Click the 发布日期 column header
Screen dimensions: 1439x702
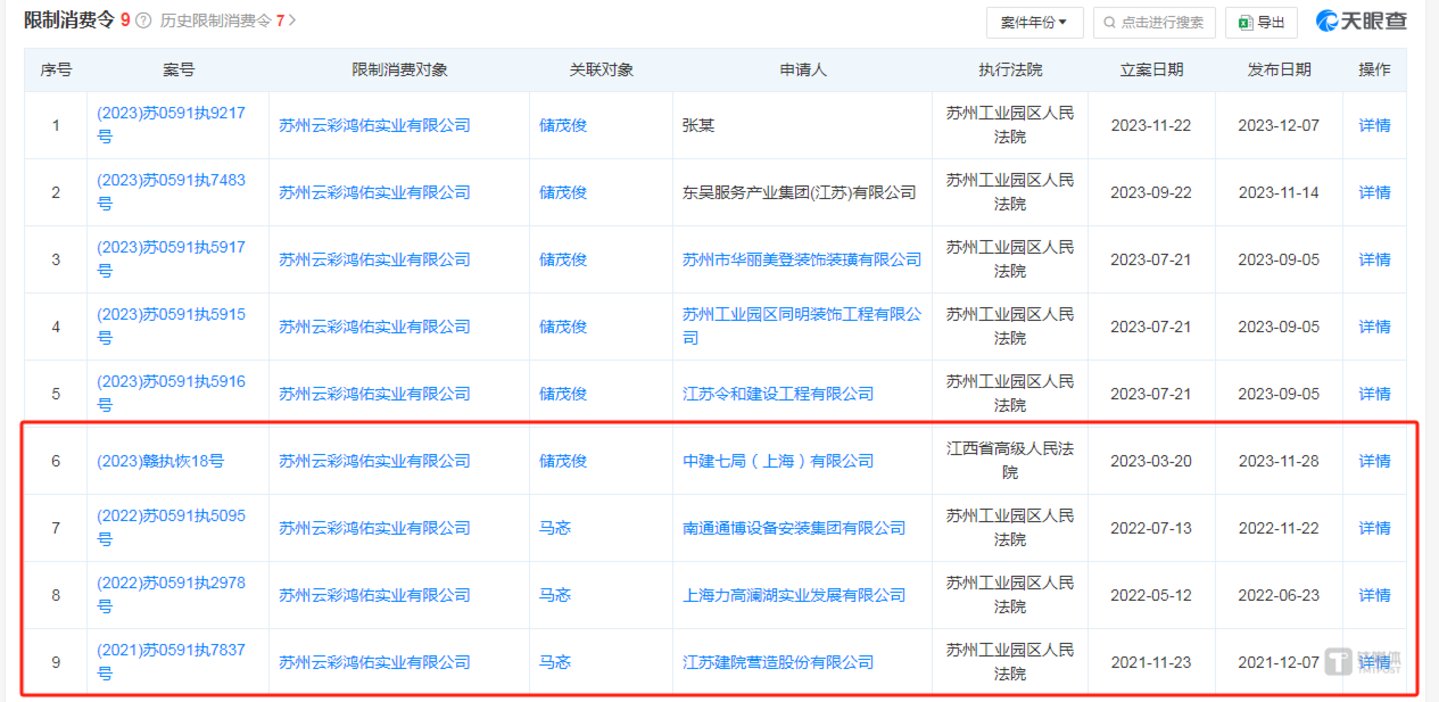pos(1278,70)
